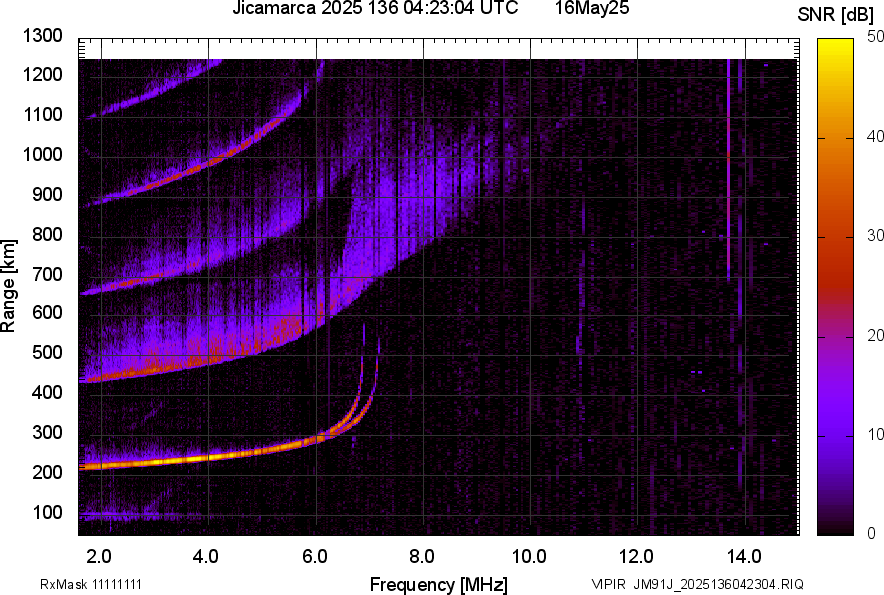Click the range tick label '700'
Image resolution: width=884 pixels, height=595 pixels.
click(47, 274)
